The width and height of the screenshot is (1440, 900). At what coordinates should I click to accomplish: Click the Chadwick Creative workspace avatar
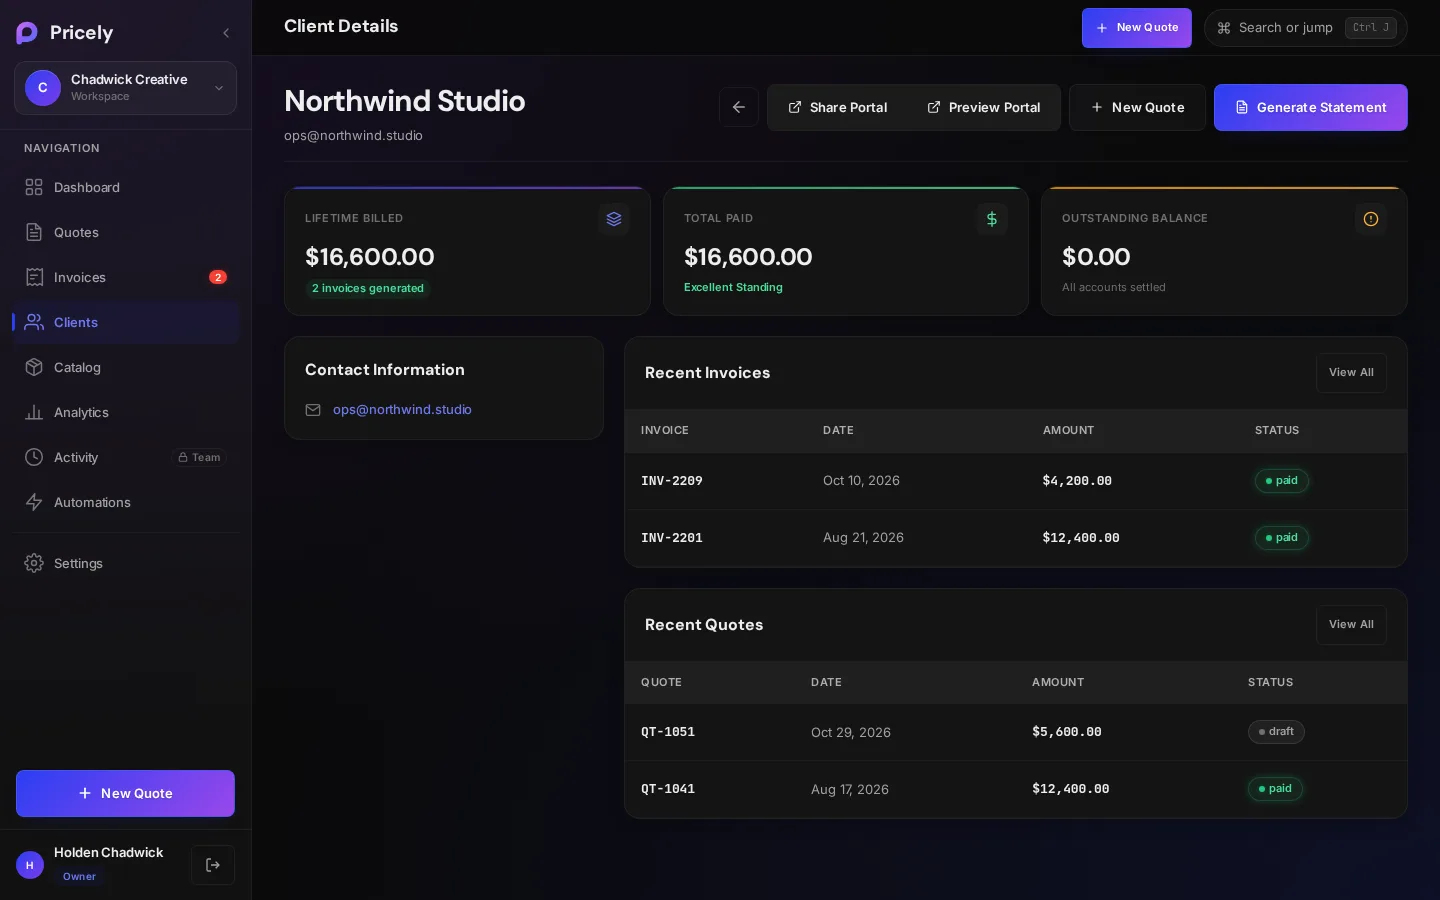43,88
